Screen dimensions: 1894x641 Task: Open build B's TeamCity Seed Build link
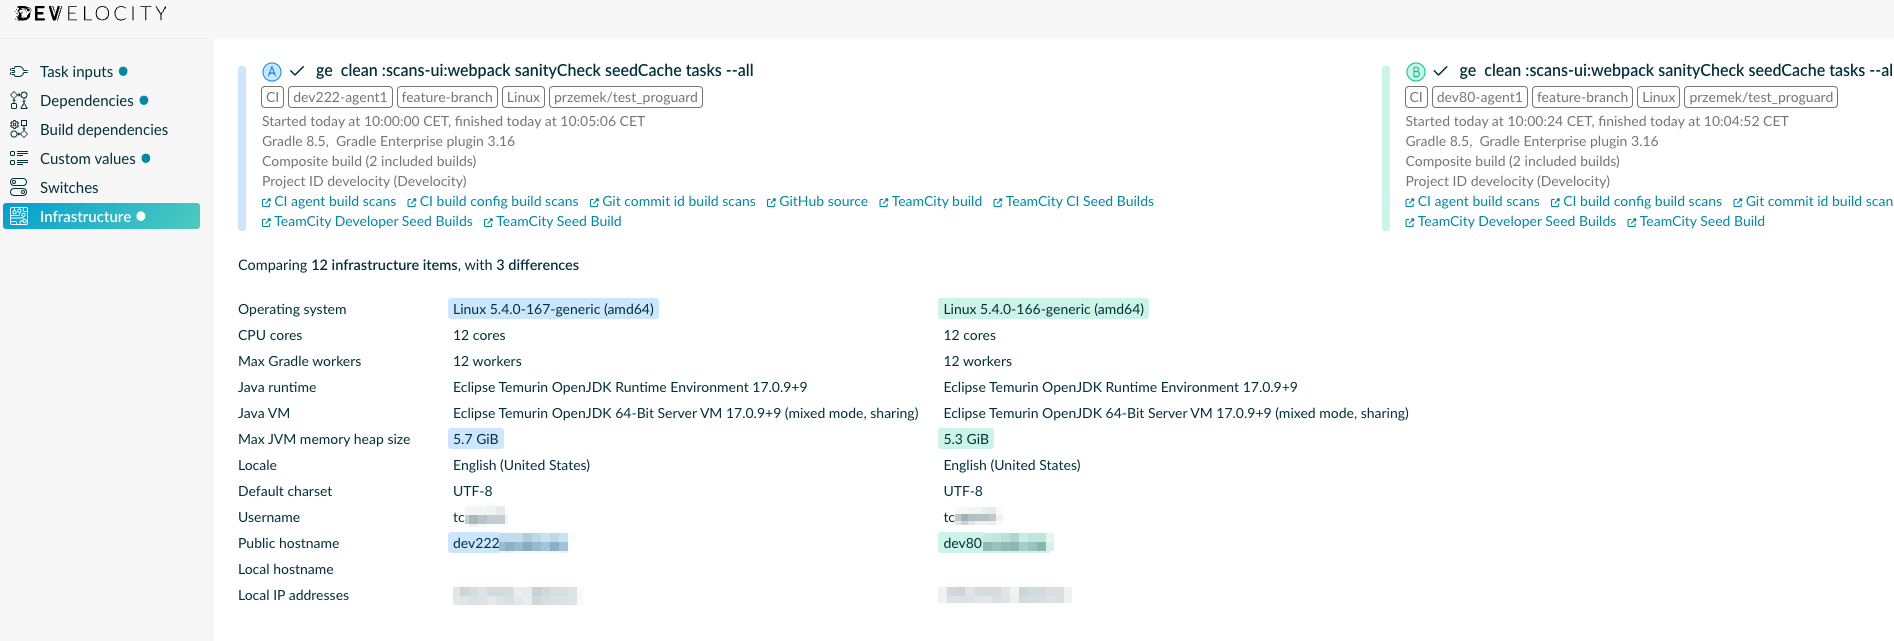coord(1701,222)
